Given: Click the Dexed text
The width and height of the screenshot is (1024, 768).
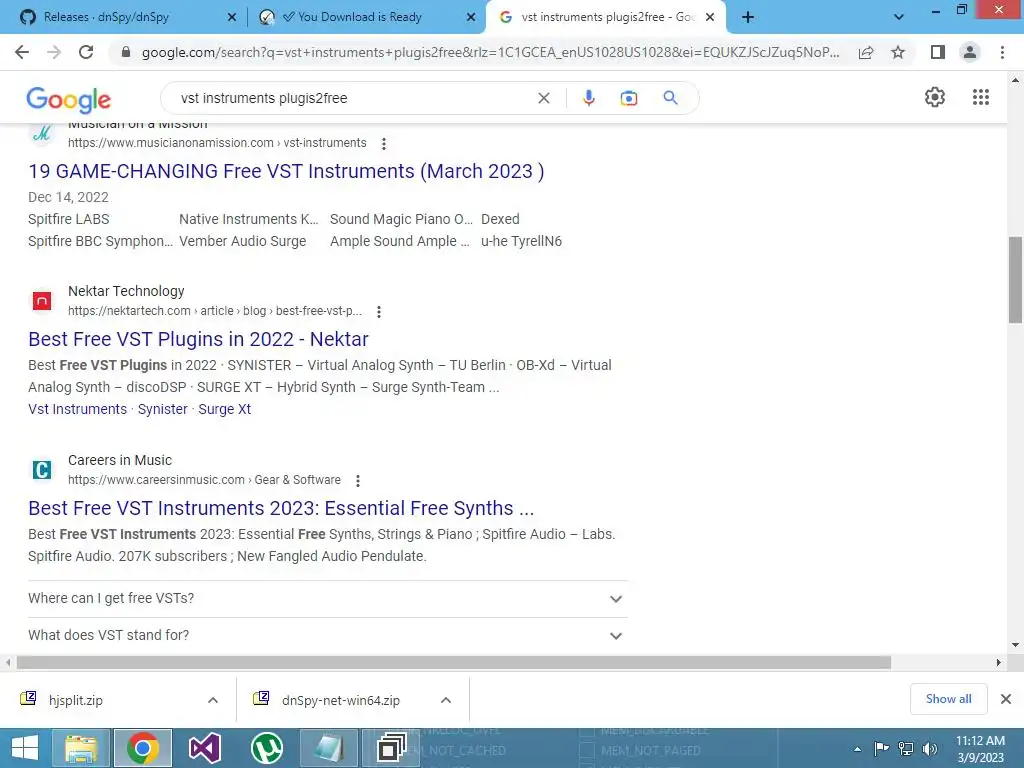Looking at the screenshot, I should point(500,219).
